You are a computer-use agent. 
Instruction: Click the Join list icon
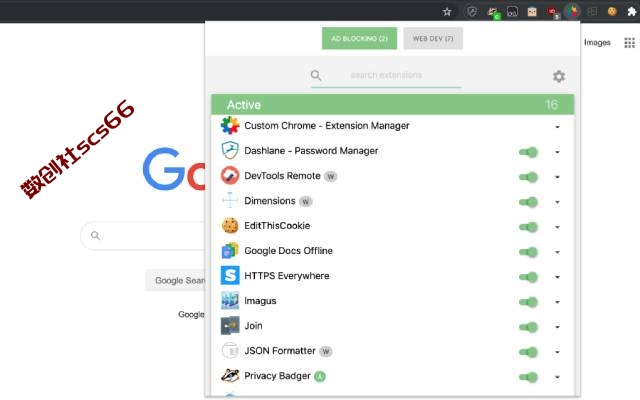pos(230,326)
